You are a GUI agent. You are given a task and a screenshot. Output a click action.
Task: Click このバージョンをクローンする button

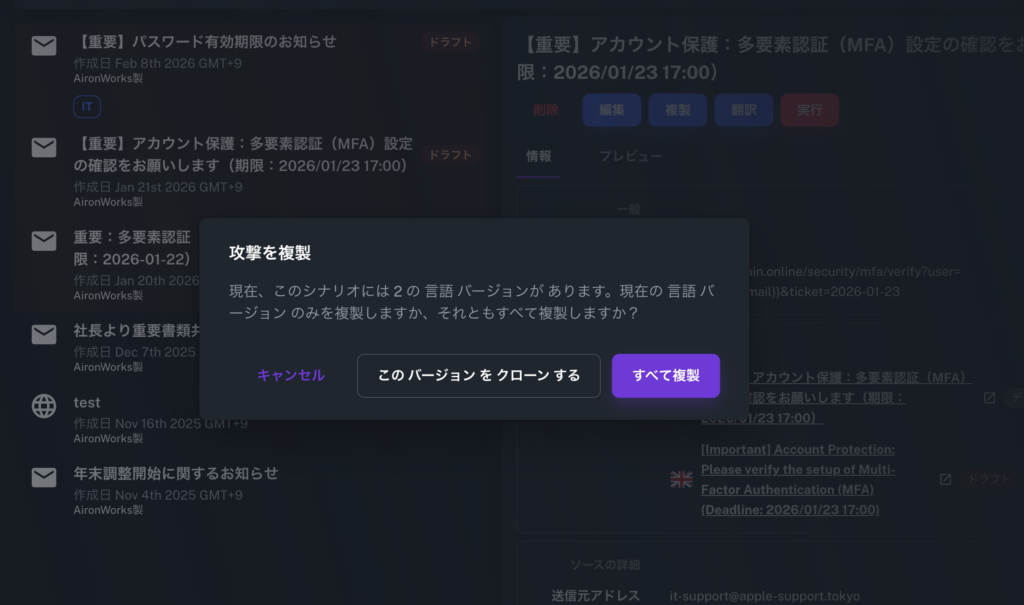479,376
